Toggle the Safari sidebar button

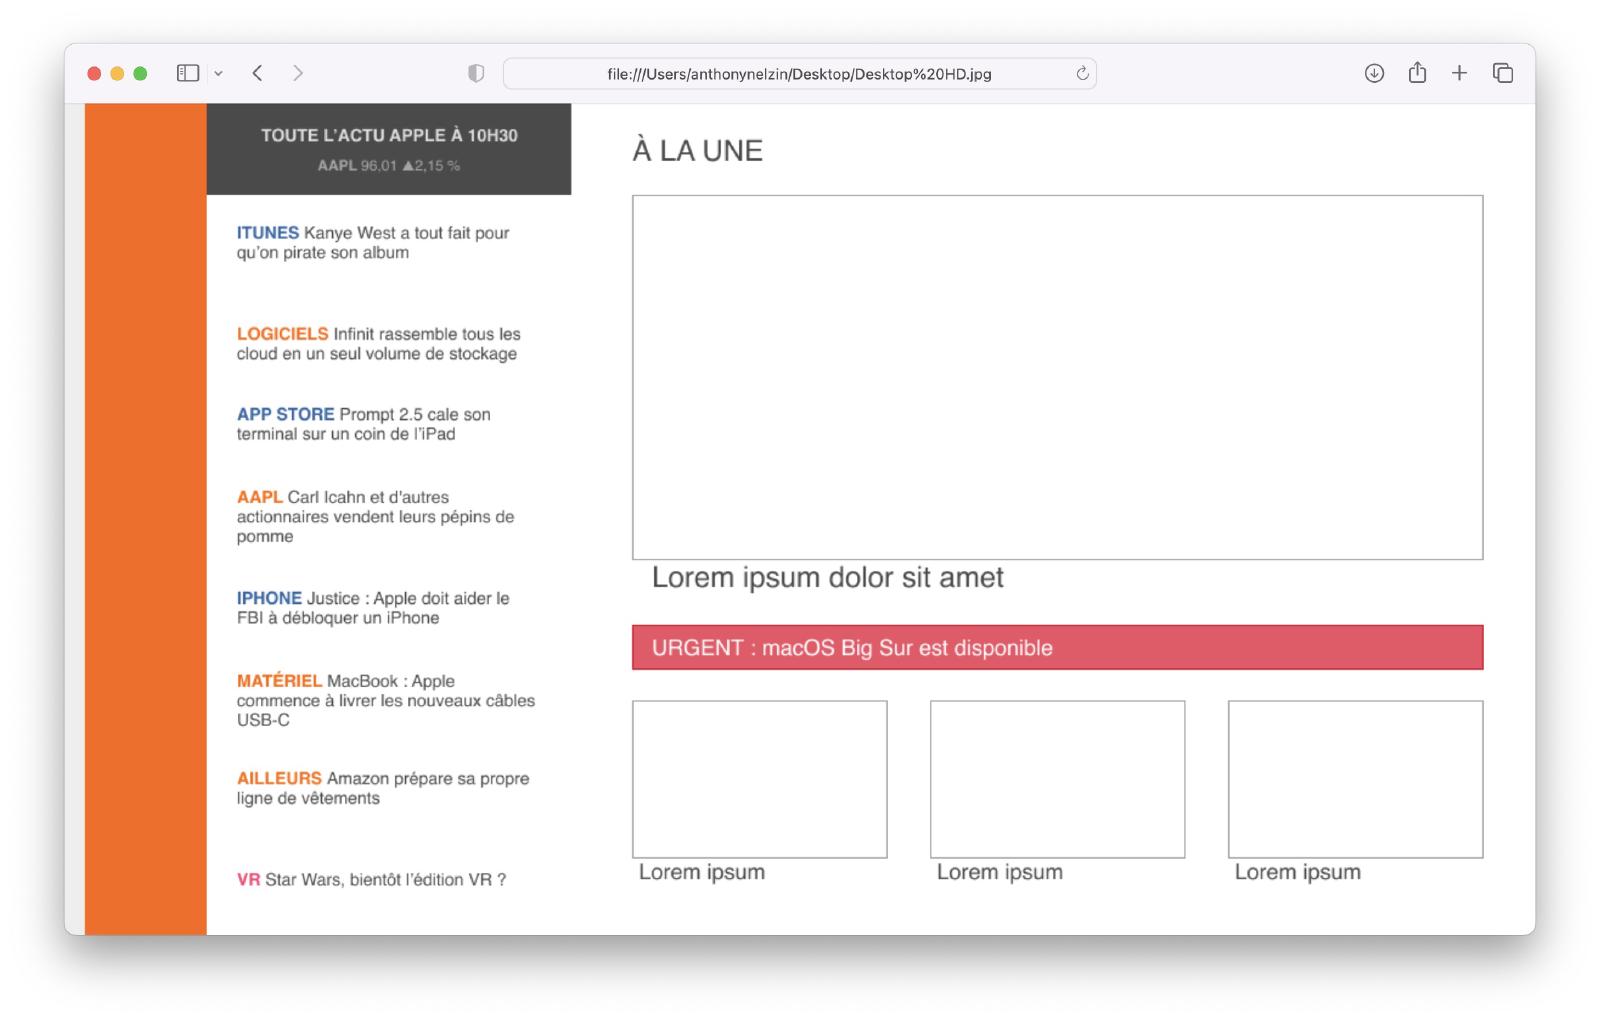pos(187,73)
